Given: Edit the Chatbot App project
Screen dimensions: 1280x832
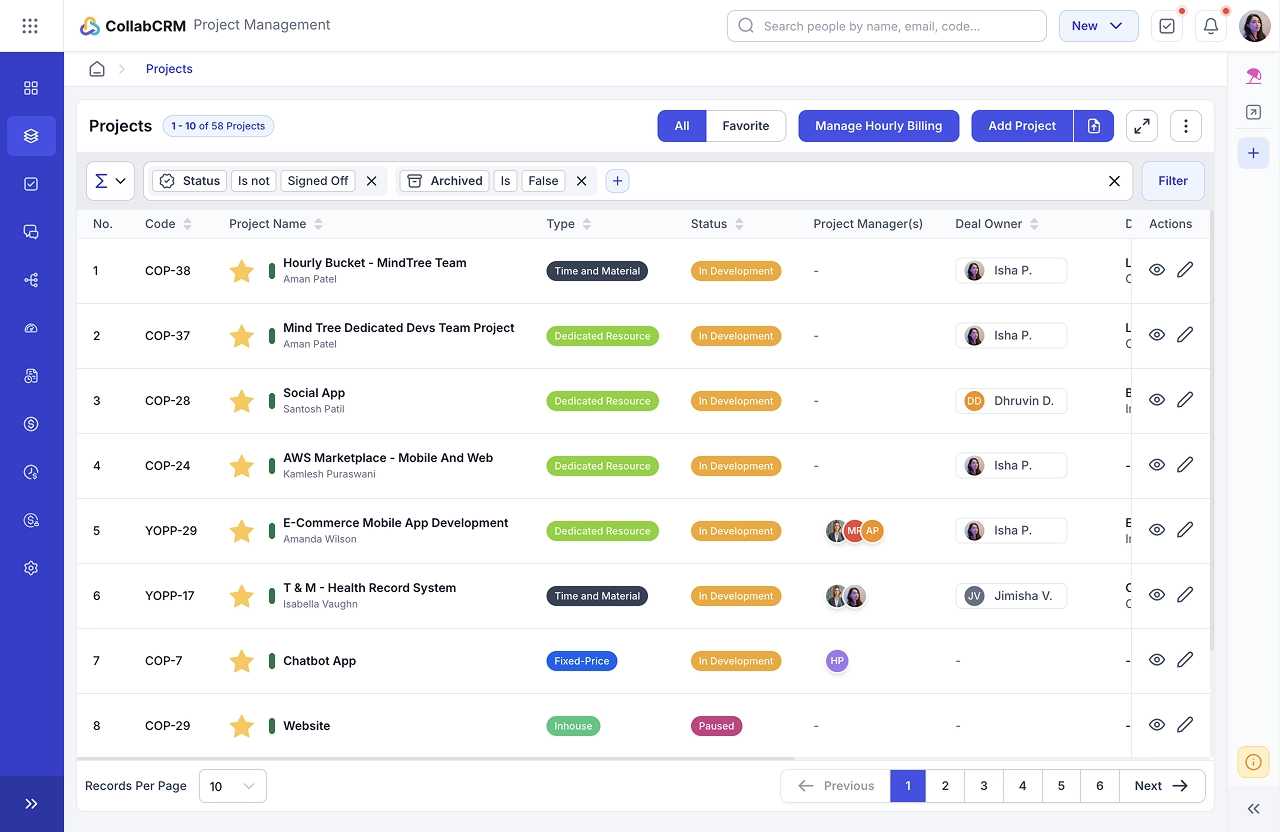Looking at the screenshot, I should pos(1185,660).
